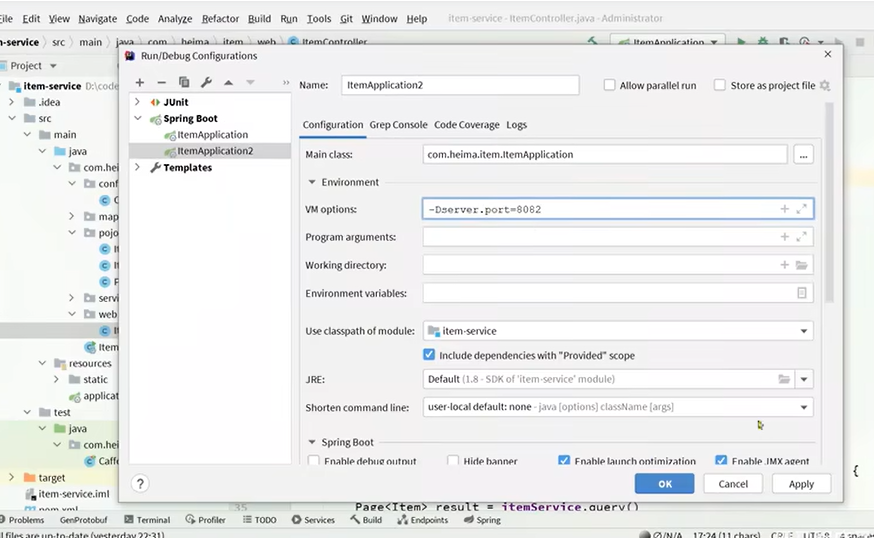The width and height of the screenshot is (874, 538).
Task: Open the help question mark button
Action: click(140, 484)
